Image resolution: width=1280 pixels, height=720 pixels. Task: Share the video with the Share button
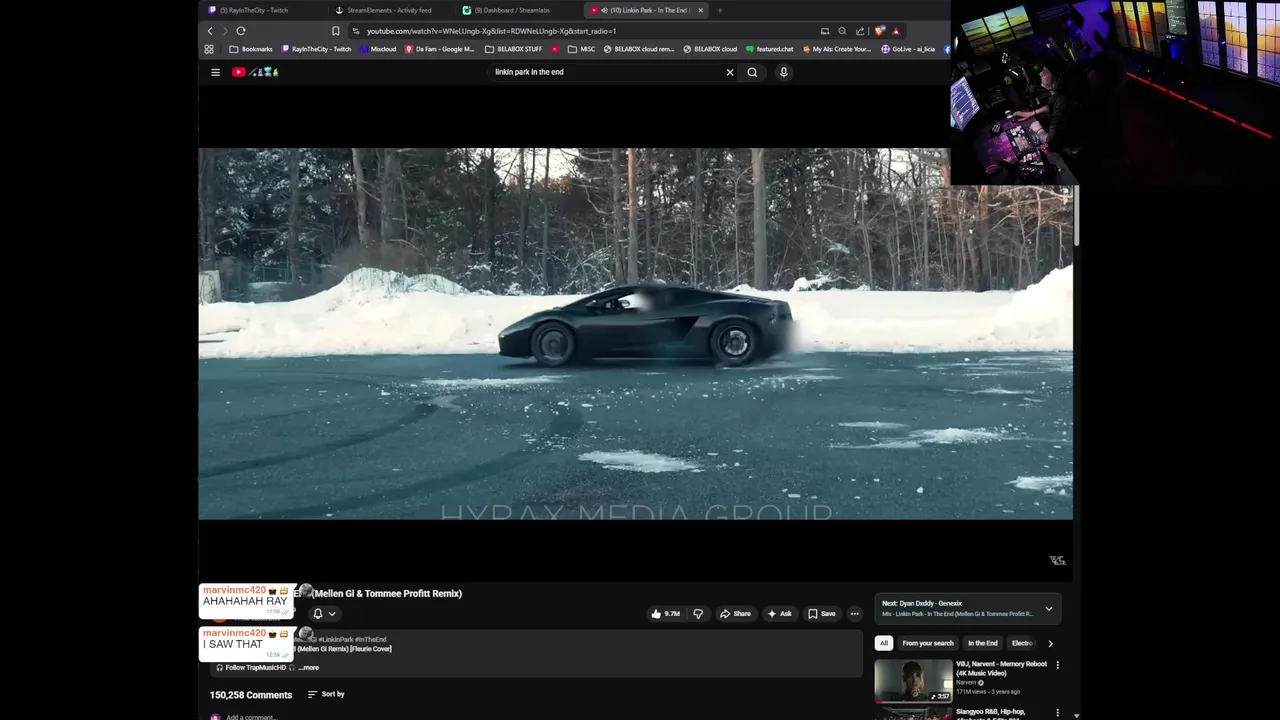point(735,614)
